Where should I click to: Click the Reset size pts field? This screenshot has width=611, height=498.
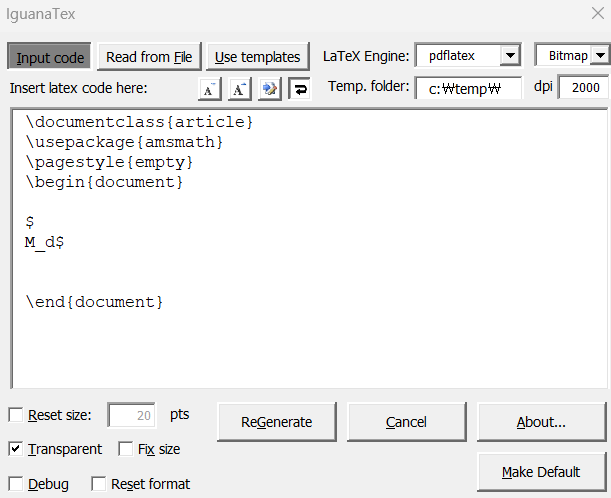coord(132,415)
